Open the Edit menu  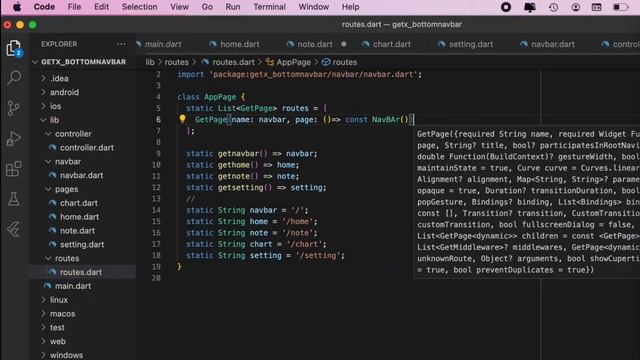pyautogui.click(x=101, y=7)
